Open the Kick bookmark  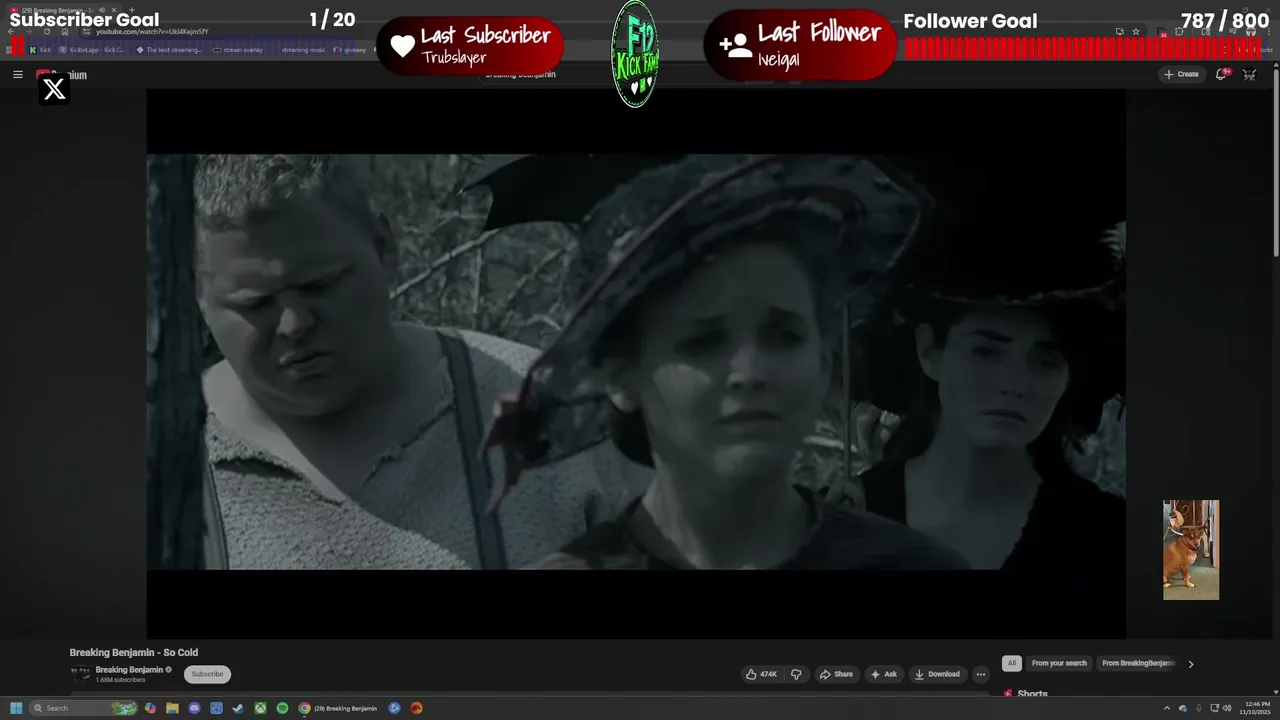[x=40, y=50]
